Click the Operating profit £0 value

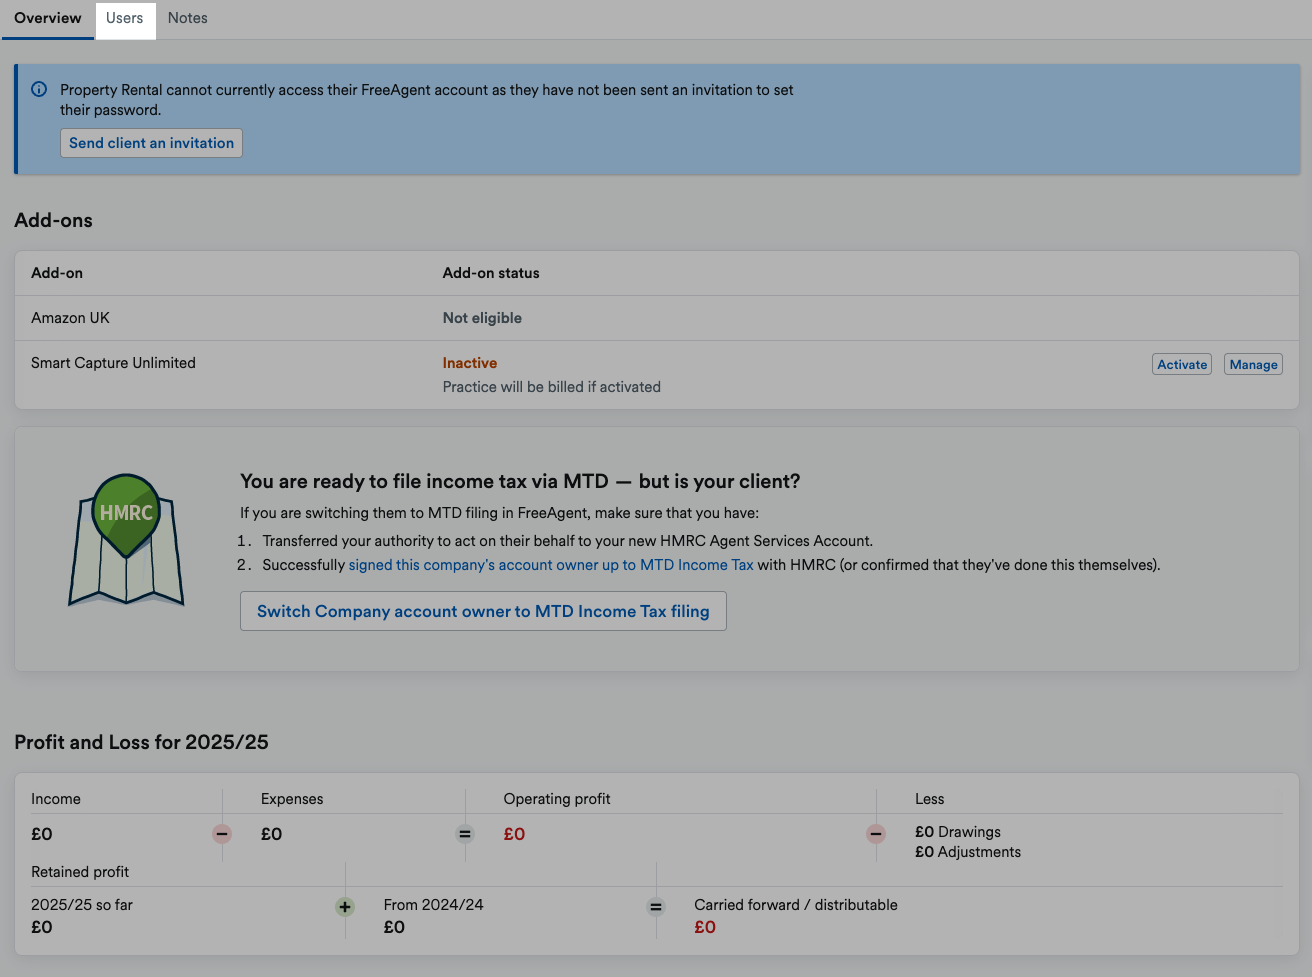514,834
